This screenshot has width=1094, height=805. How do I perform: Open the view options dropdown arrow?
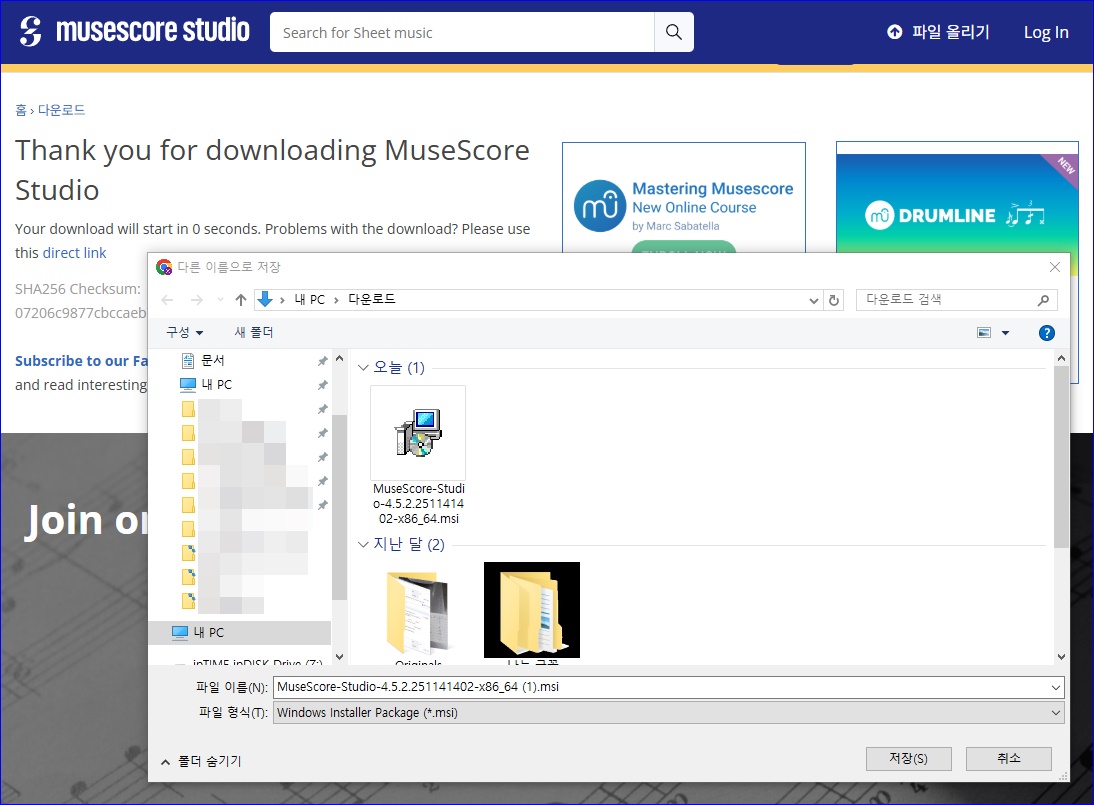pos(1005,333)
